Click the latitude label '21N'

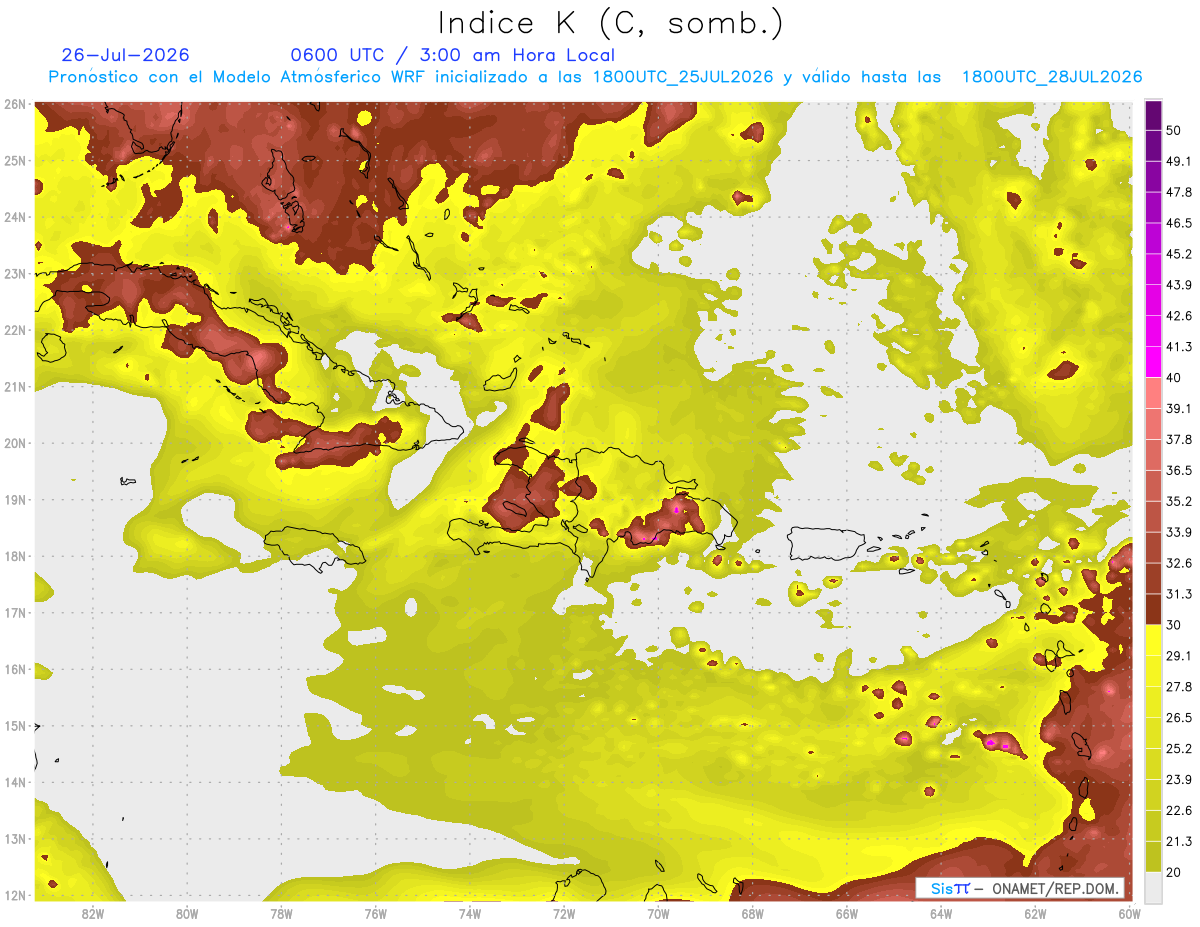click(15, 386)
